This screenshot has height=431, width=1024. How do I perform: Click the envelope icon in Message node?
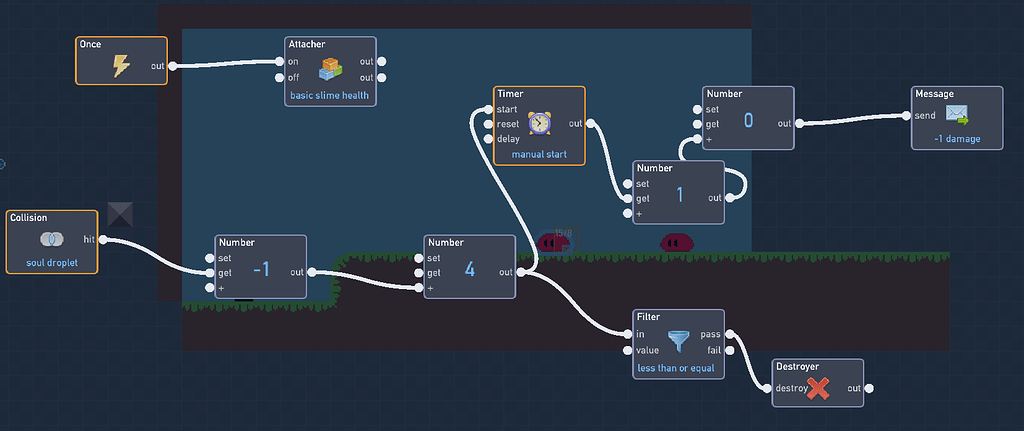[957, 115]
